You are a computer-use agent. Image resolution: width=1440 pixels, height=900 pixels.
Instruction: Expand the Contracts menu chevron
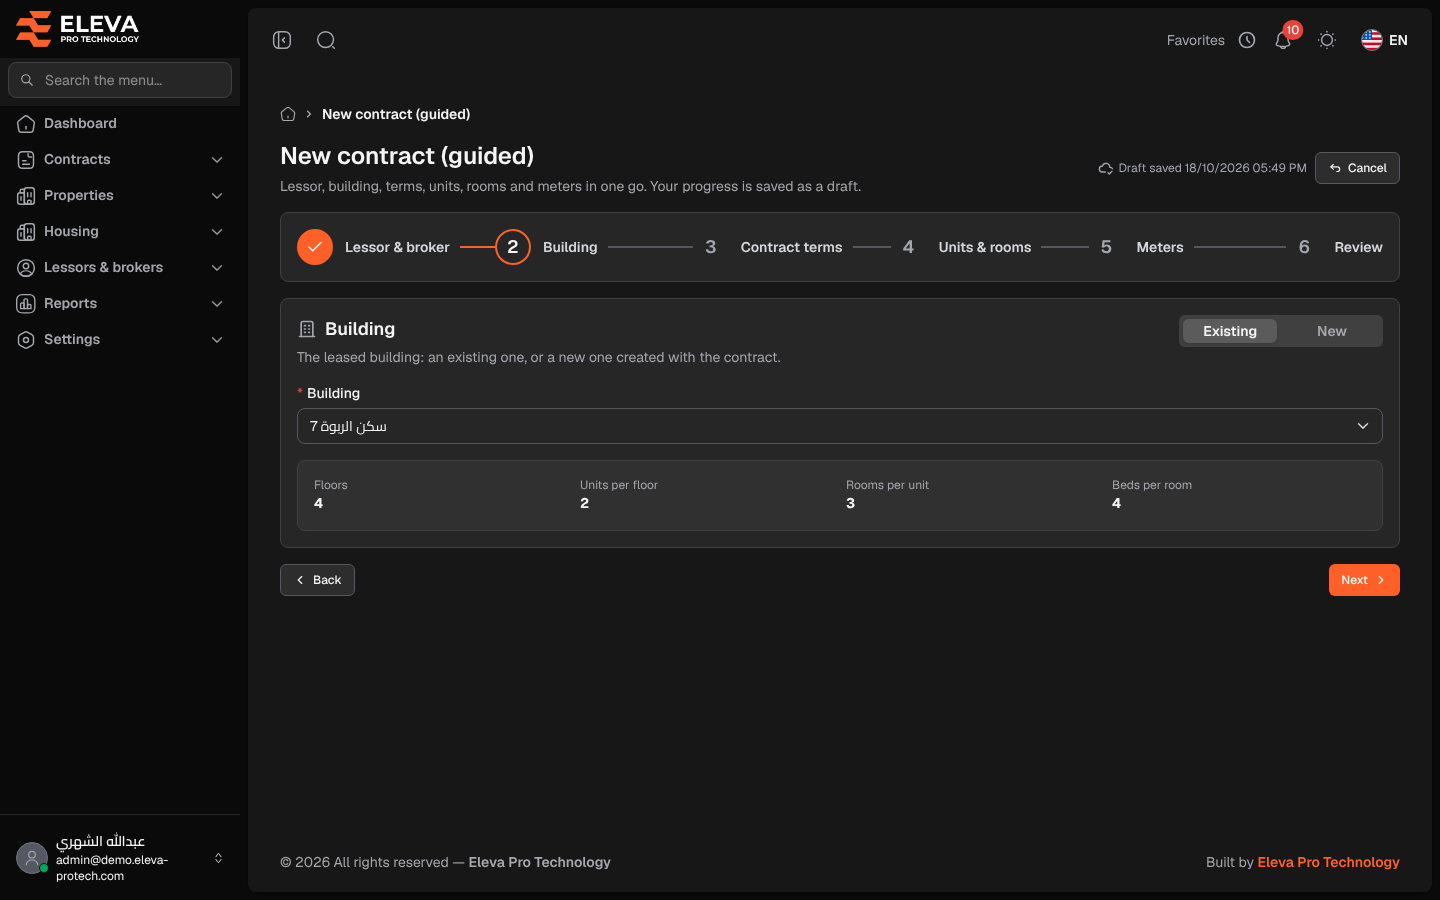pos(217,160)
